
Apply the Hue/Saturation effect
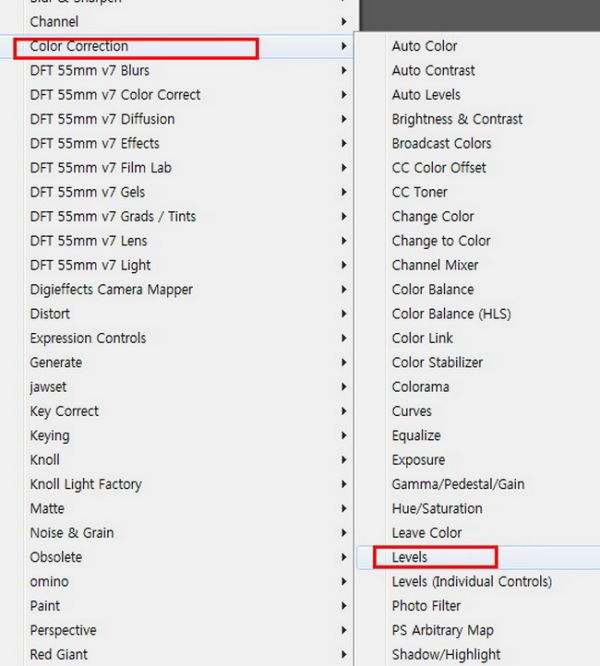437,508
